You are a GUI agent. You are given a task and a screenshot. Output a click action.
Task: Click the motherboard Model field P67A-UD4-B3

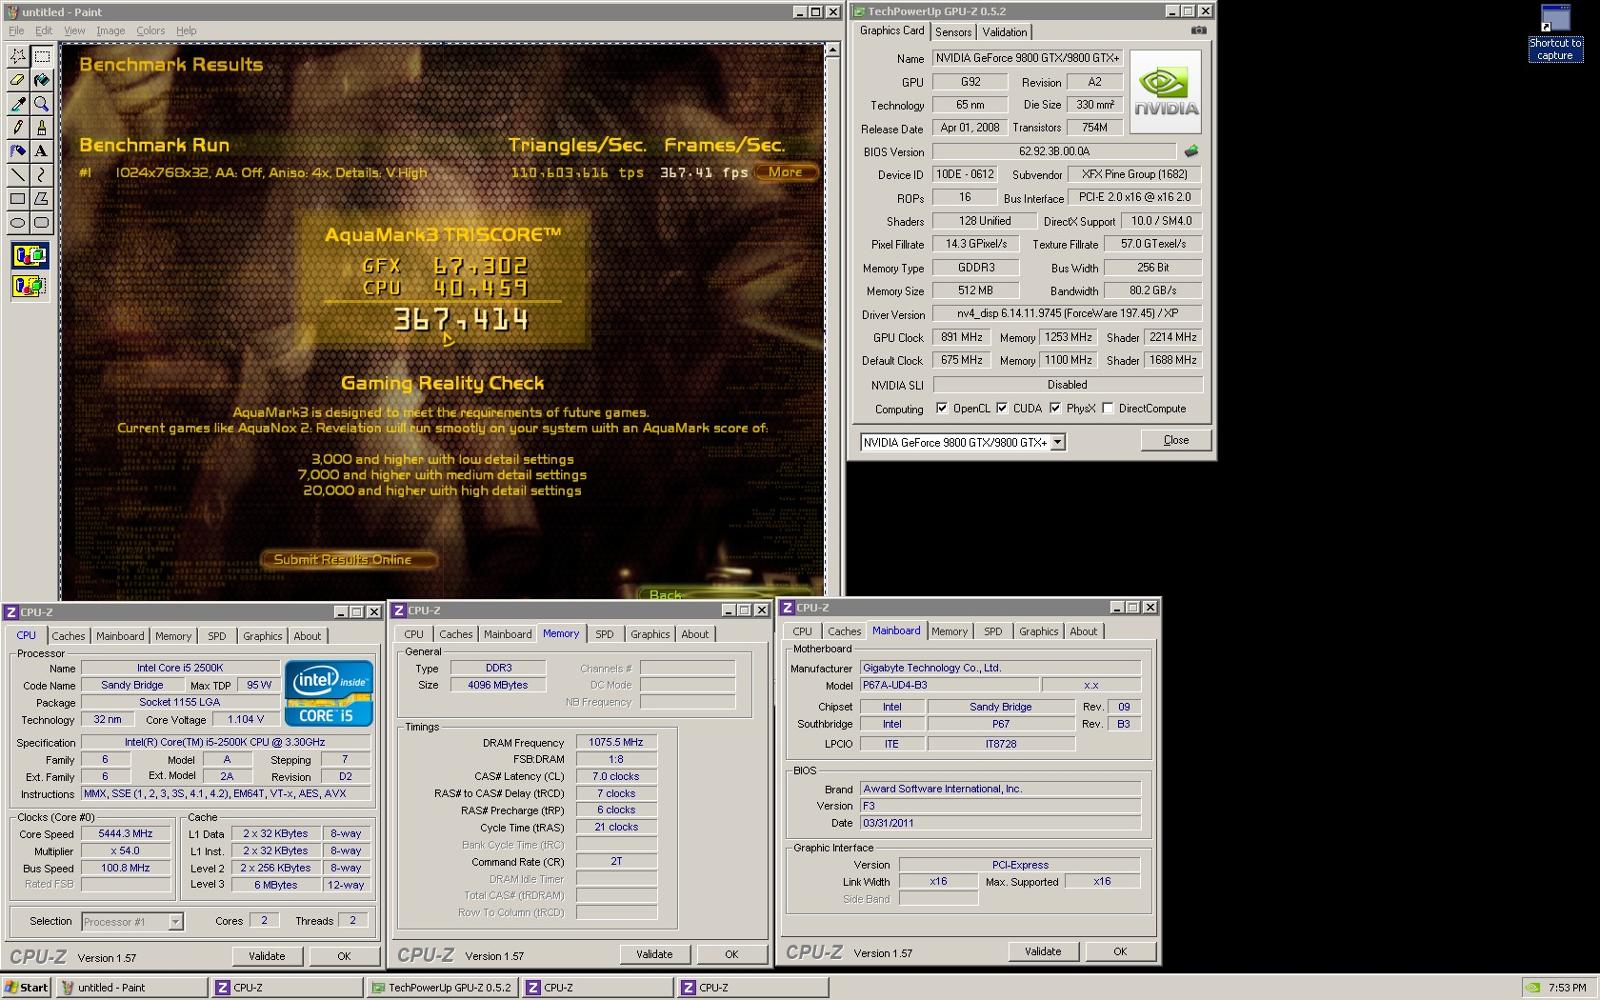point(948,685)
